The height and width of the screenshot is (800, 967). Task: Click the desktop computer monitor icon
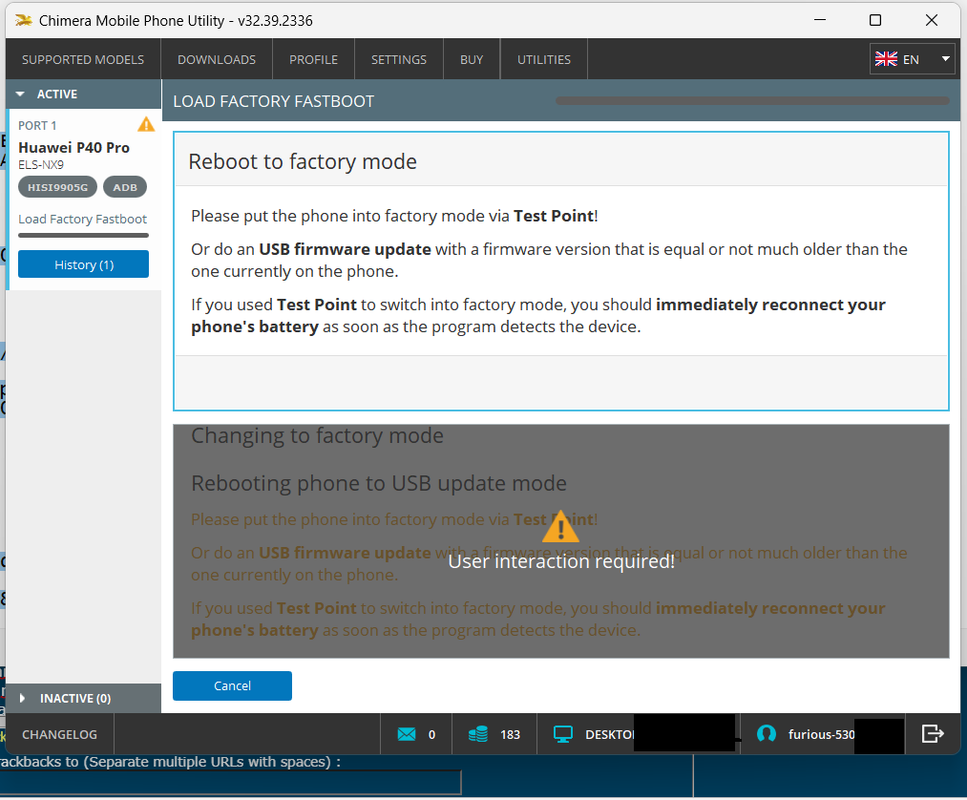(x=562, y=735)
